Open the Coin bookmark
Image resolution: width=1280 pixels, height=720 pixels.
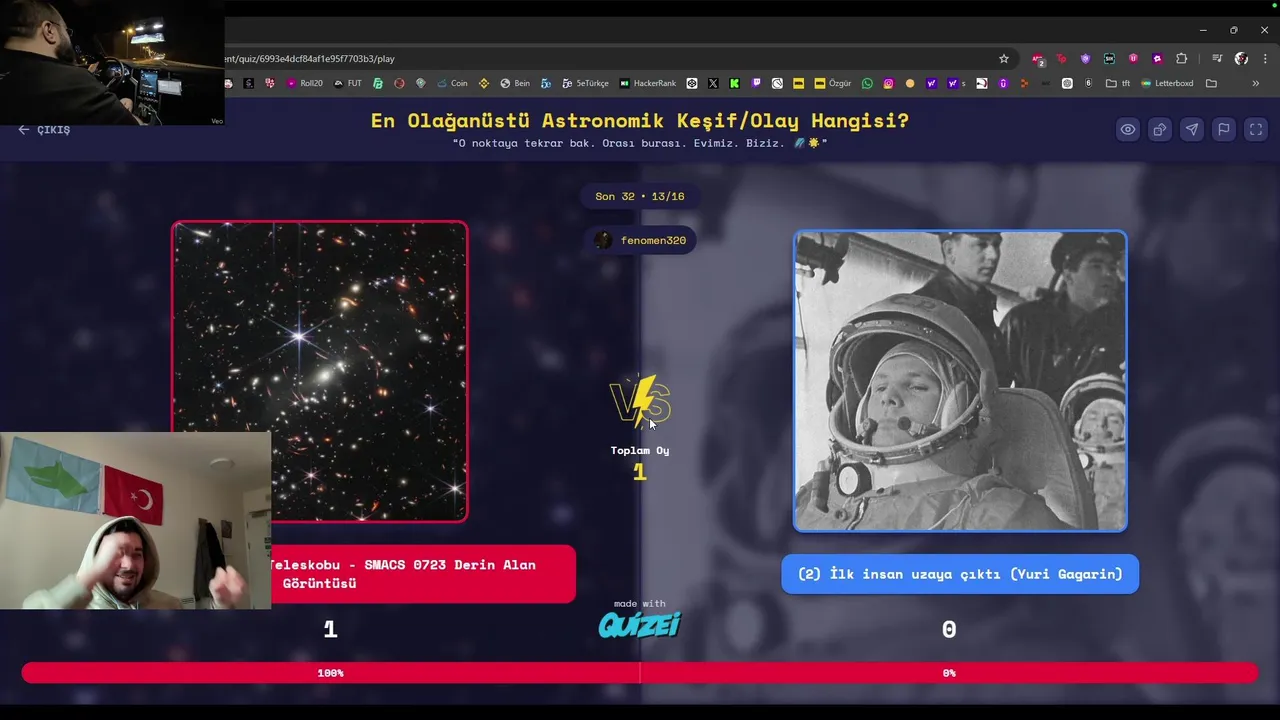(x=453, y=83)
